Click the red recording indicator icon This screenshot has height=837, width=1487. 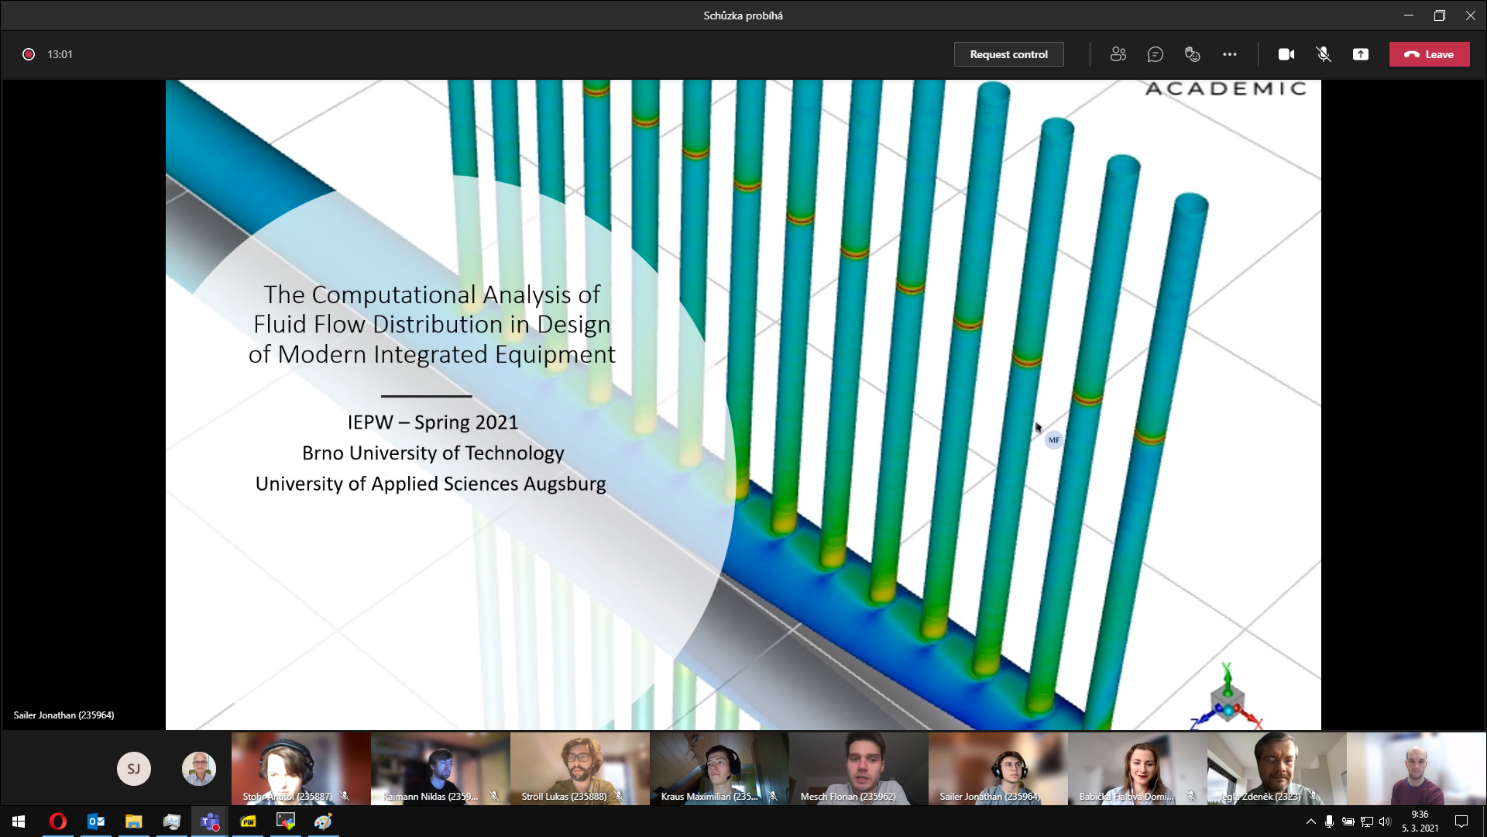point(29,54)
